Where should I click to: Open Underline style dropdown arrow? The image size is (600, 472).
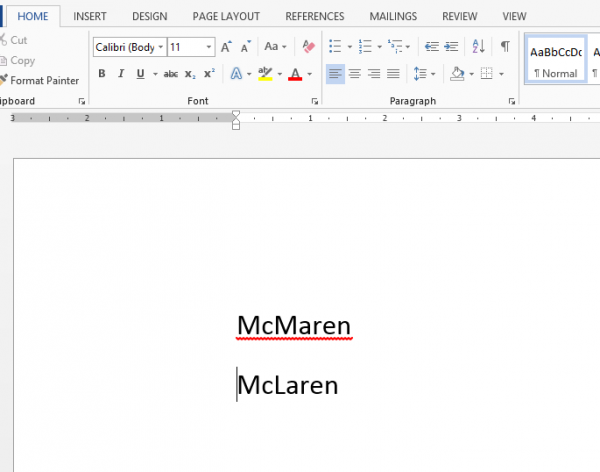tap(155, 74)
